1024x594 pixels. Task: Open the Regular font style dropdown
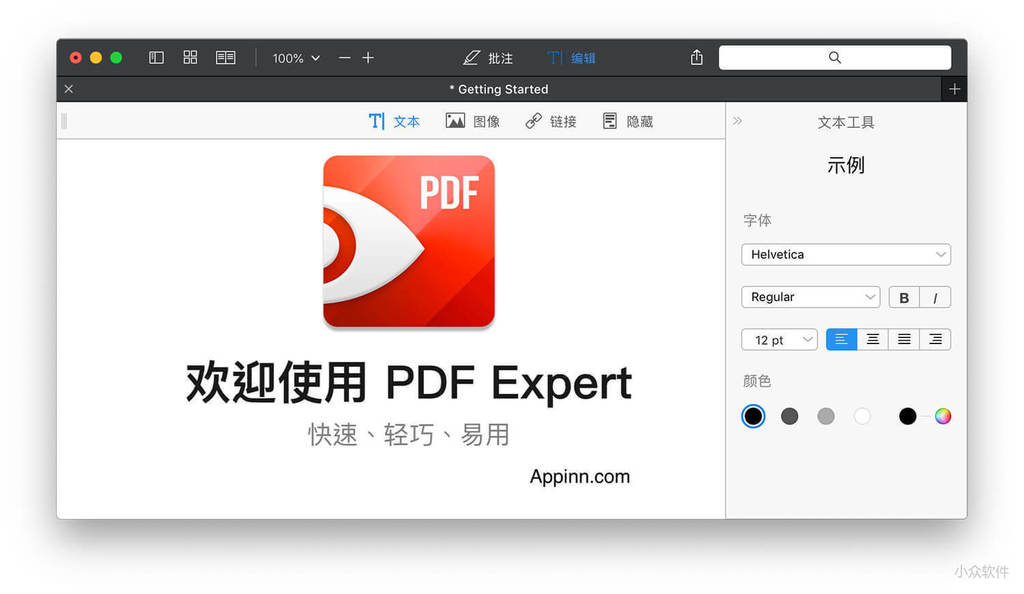pyautogui.click(x=810, y=297)
